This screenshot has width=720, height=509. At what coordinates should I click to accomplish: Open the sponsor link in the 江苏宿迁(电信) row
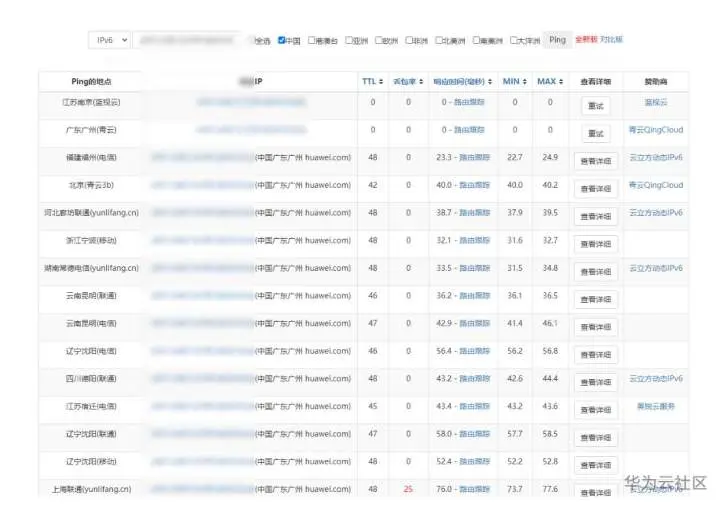coord(656,406)
